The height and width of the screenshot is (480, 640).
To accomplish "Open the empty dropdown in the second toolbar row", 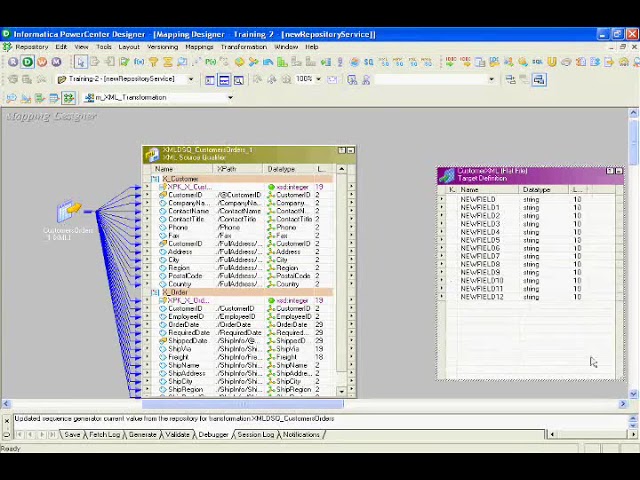I will pyautogui.click(x=491, y=79).
